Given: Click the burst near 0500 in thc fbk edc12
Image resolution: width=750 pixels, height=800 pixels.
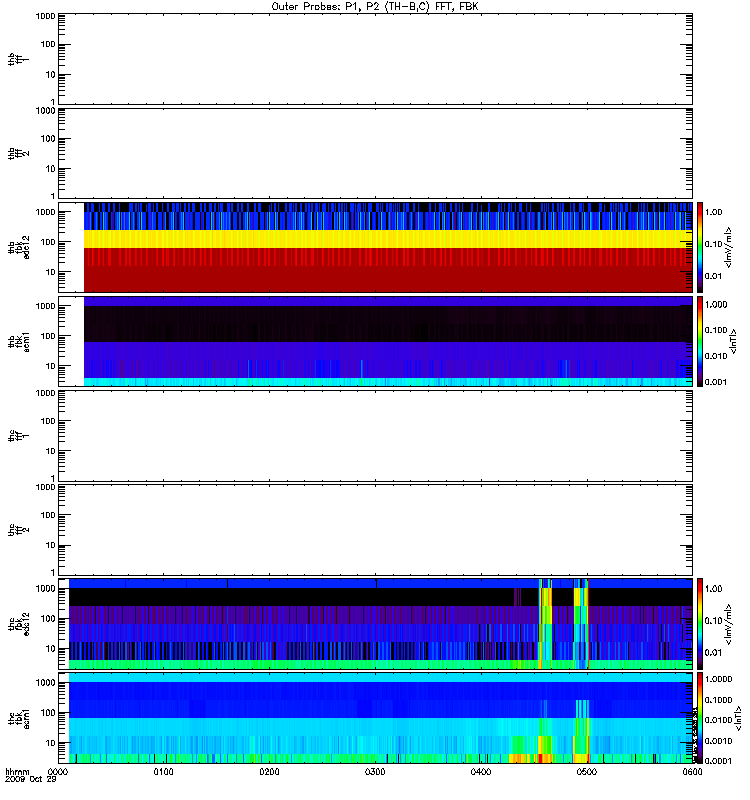Looking at the screenshot, I should coord(581,623).
